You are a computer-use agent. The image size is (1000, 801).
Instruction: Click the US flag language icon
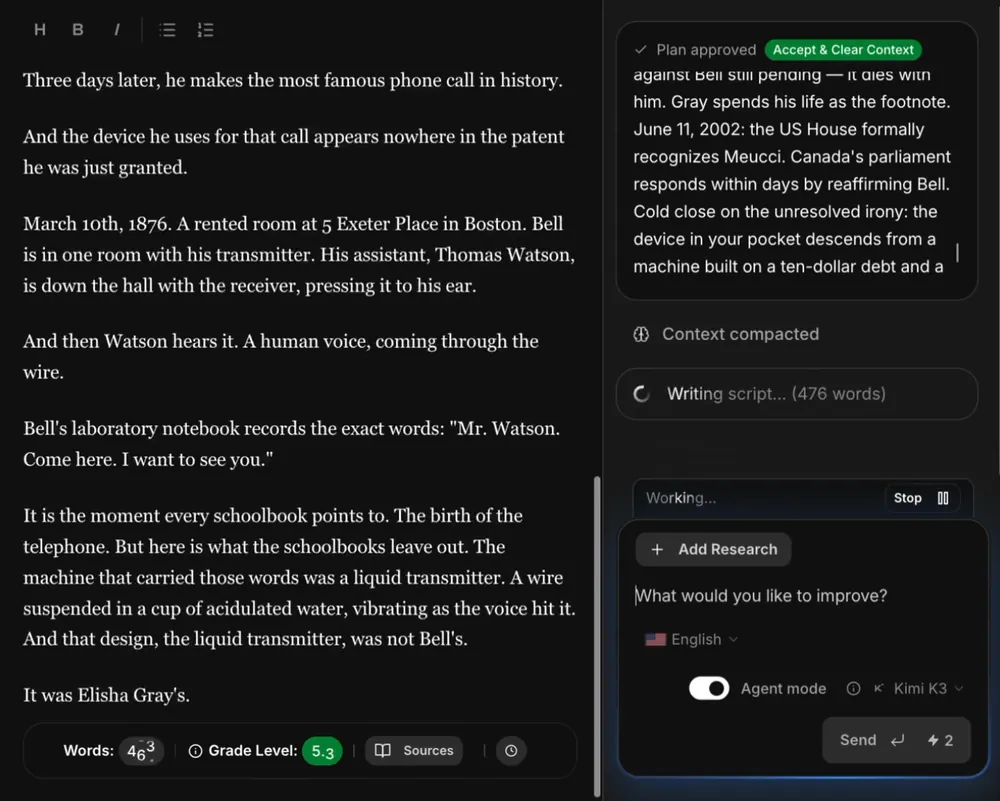click(x=656, y=639)
